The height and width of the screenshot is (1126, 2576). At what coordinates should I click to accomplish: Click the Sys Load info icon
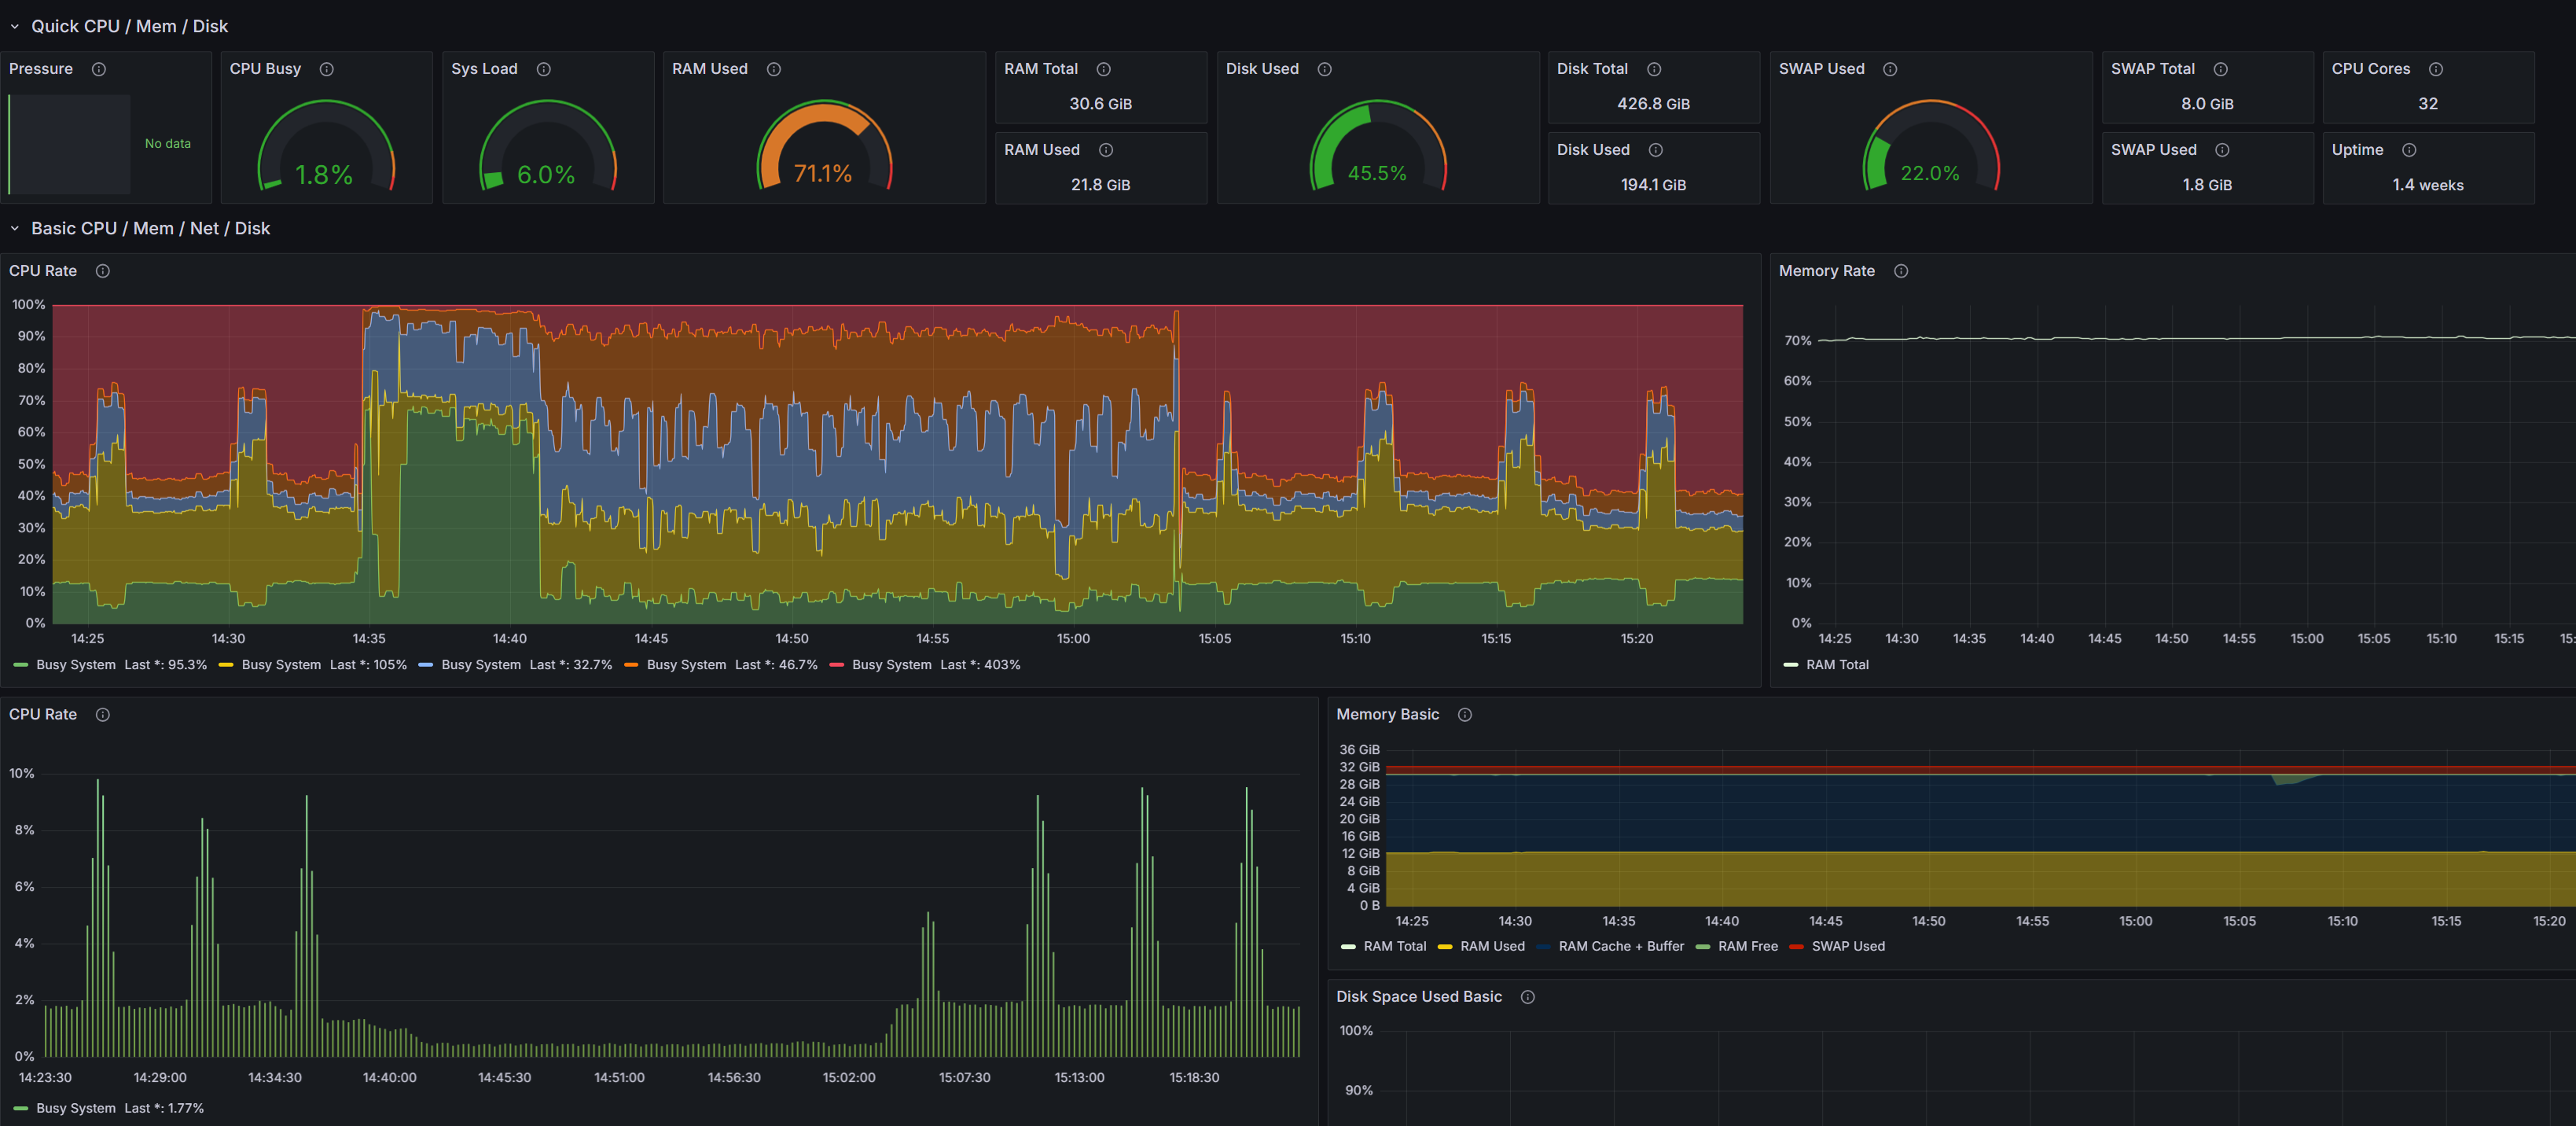pos(543,69)
